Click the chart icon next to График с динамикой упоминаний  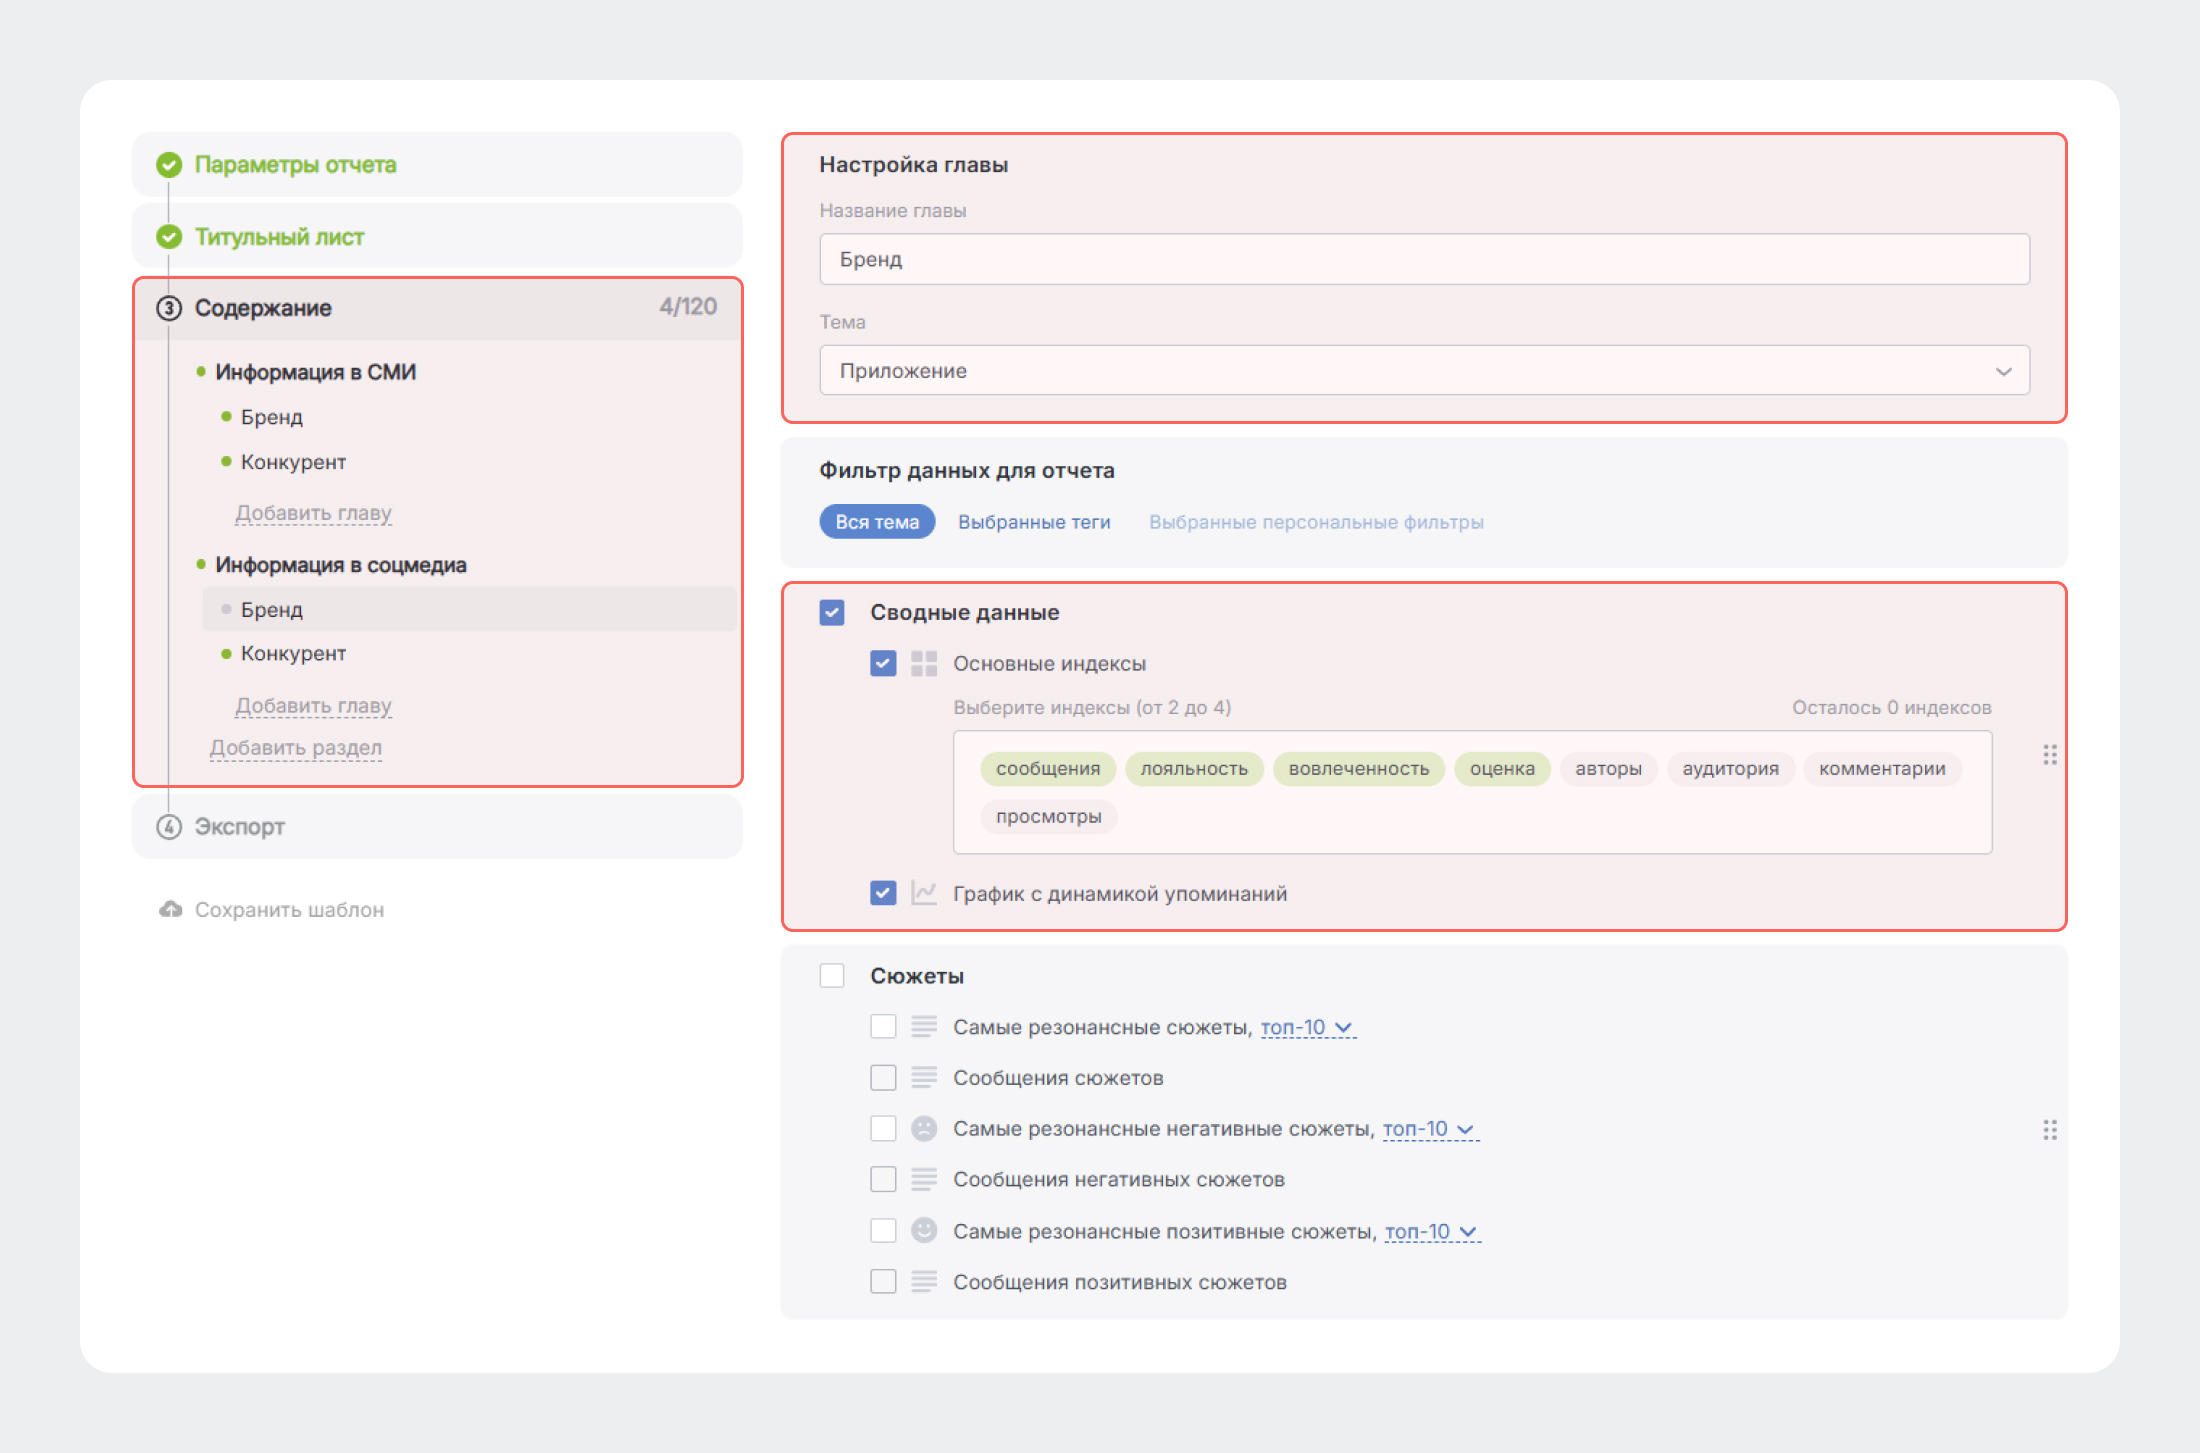coord(924,893)
